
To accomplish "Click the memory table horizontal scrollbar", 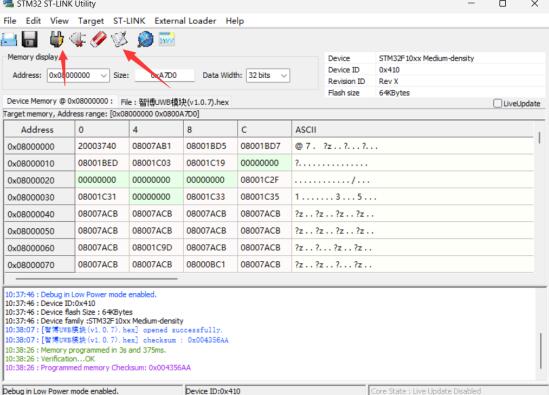I will coord(97,279).
